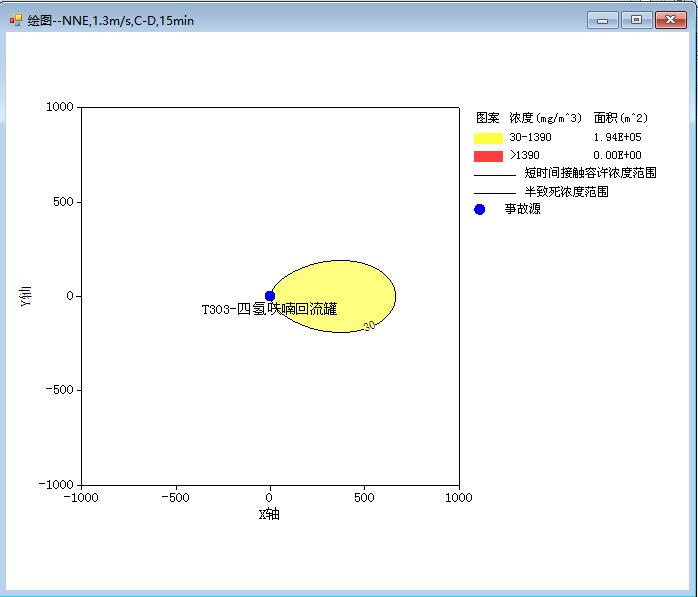The image size is (698, 597).
Task: Click the 0.00E+00 area value
Action: 617,155
